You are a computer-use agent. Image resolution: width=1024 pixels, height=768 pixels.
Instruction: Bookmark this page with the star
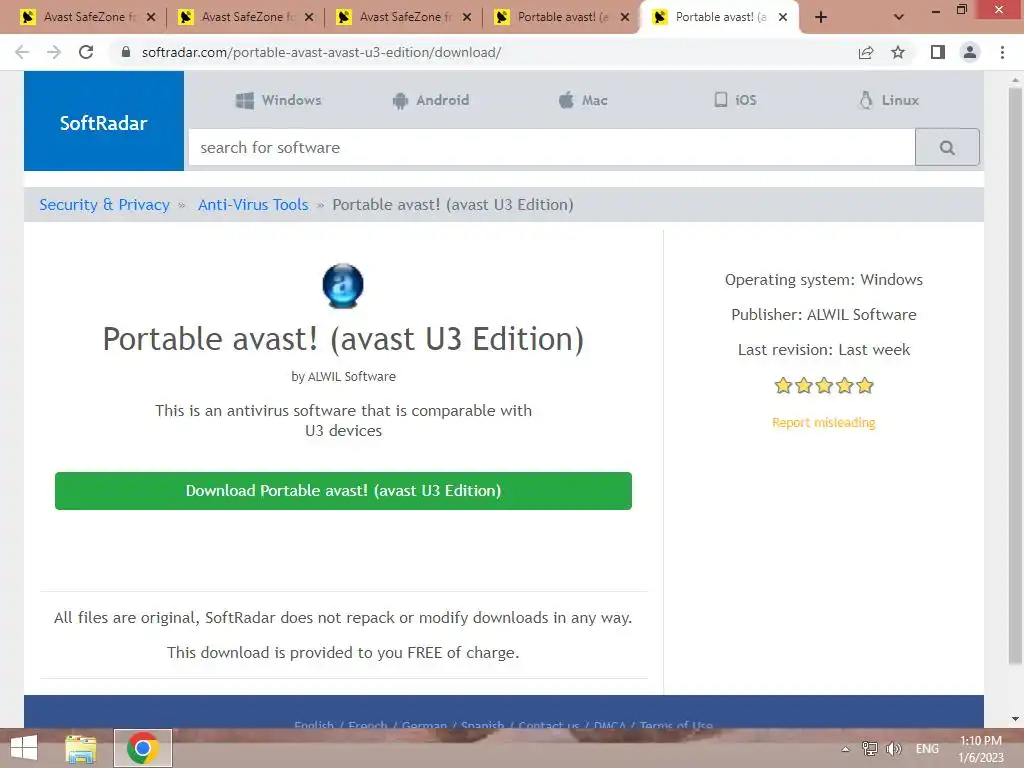pos(898,52)
